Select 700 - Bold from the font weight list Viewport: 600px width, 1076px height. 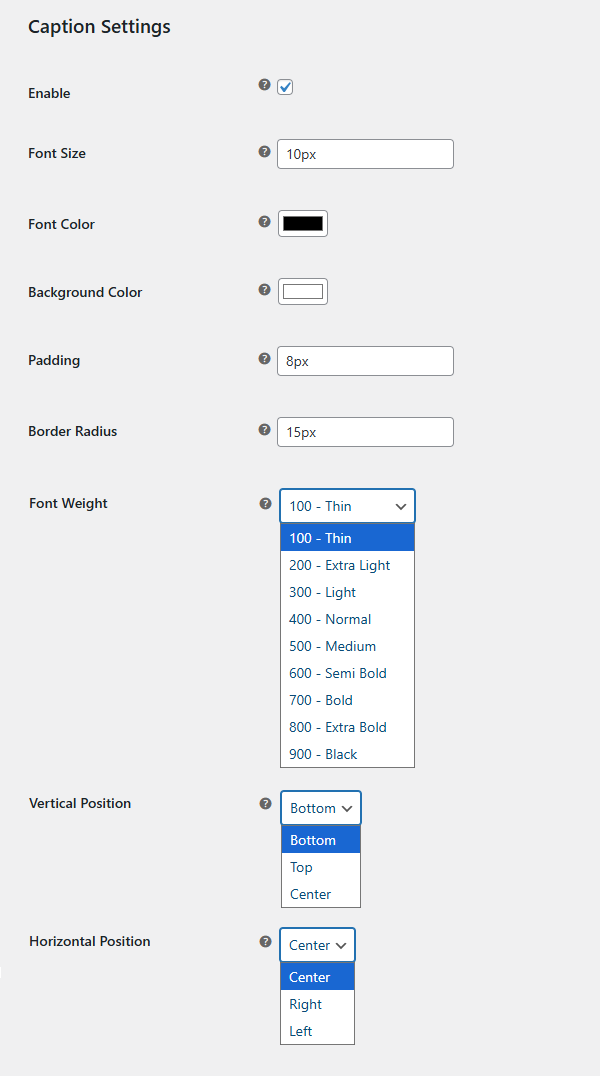click(320, 700)
